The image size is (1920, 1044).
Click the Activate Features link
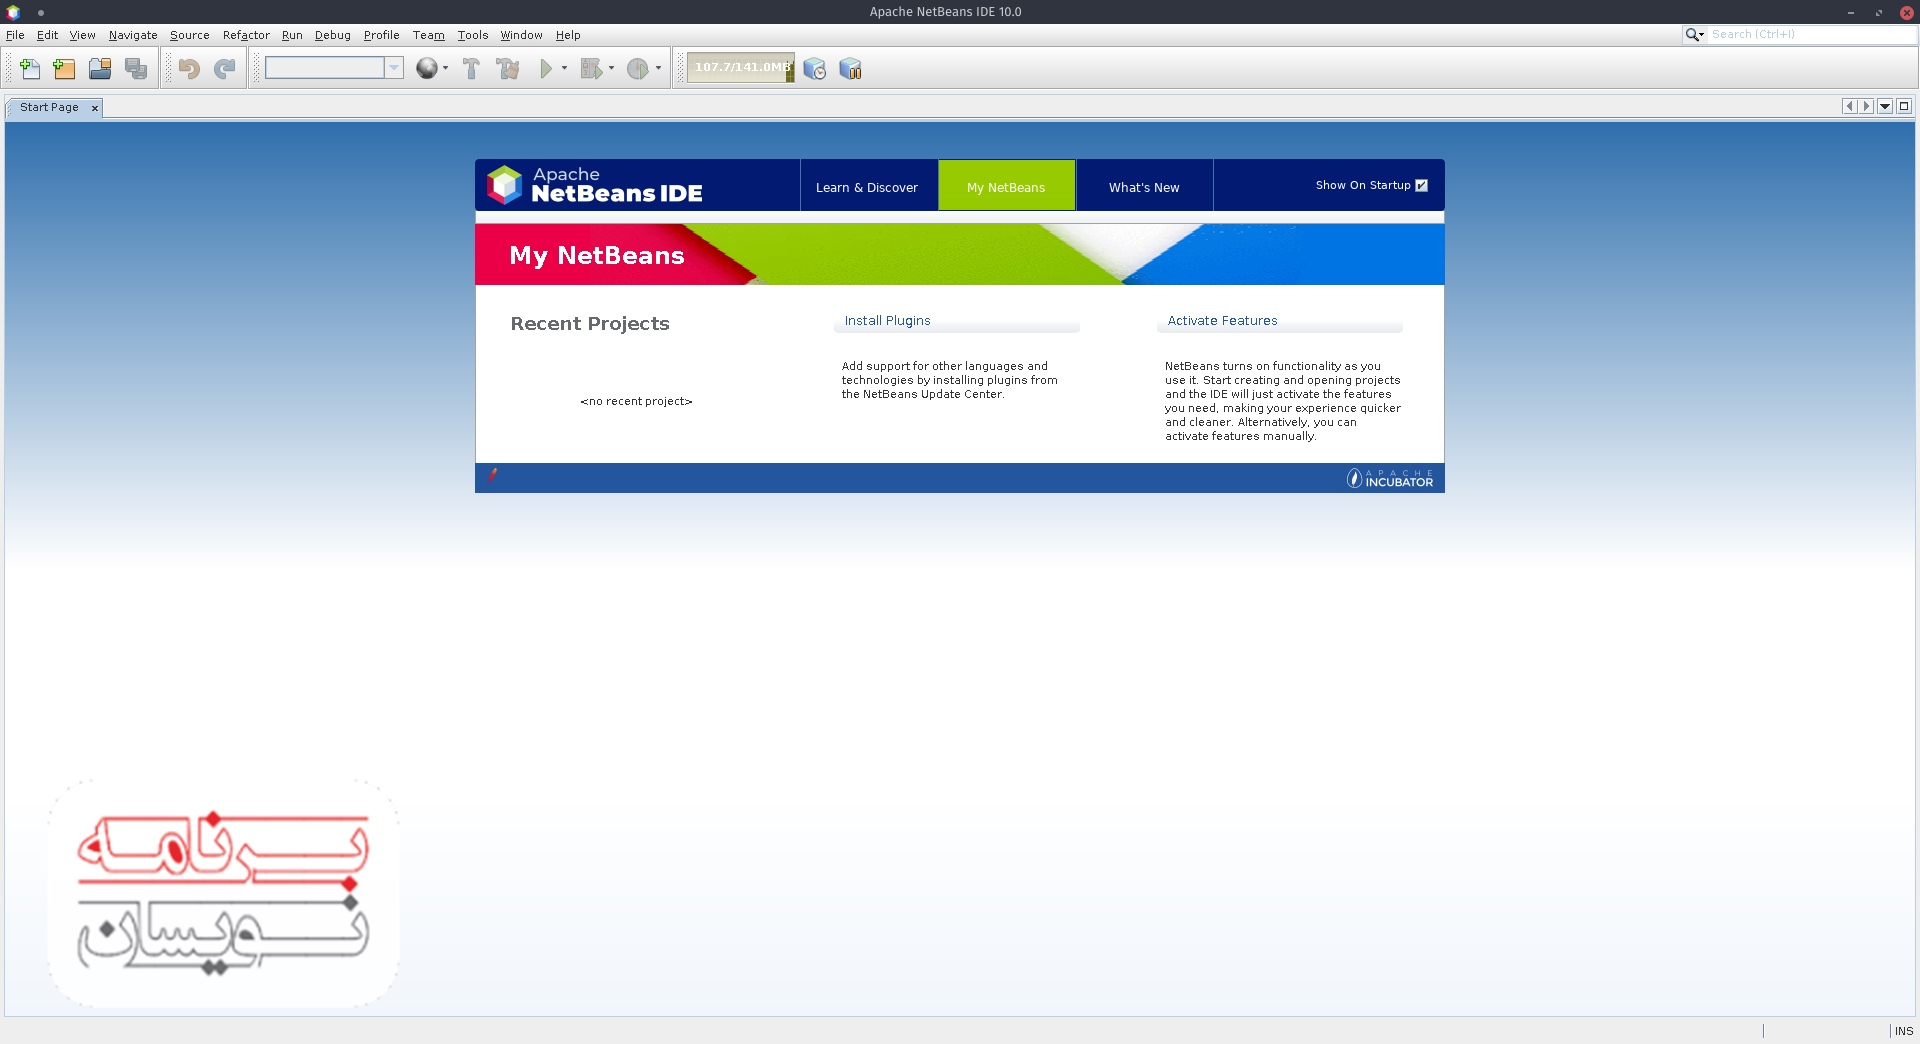click(x=1222, y=320)
